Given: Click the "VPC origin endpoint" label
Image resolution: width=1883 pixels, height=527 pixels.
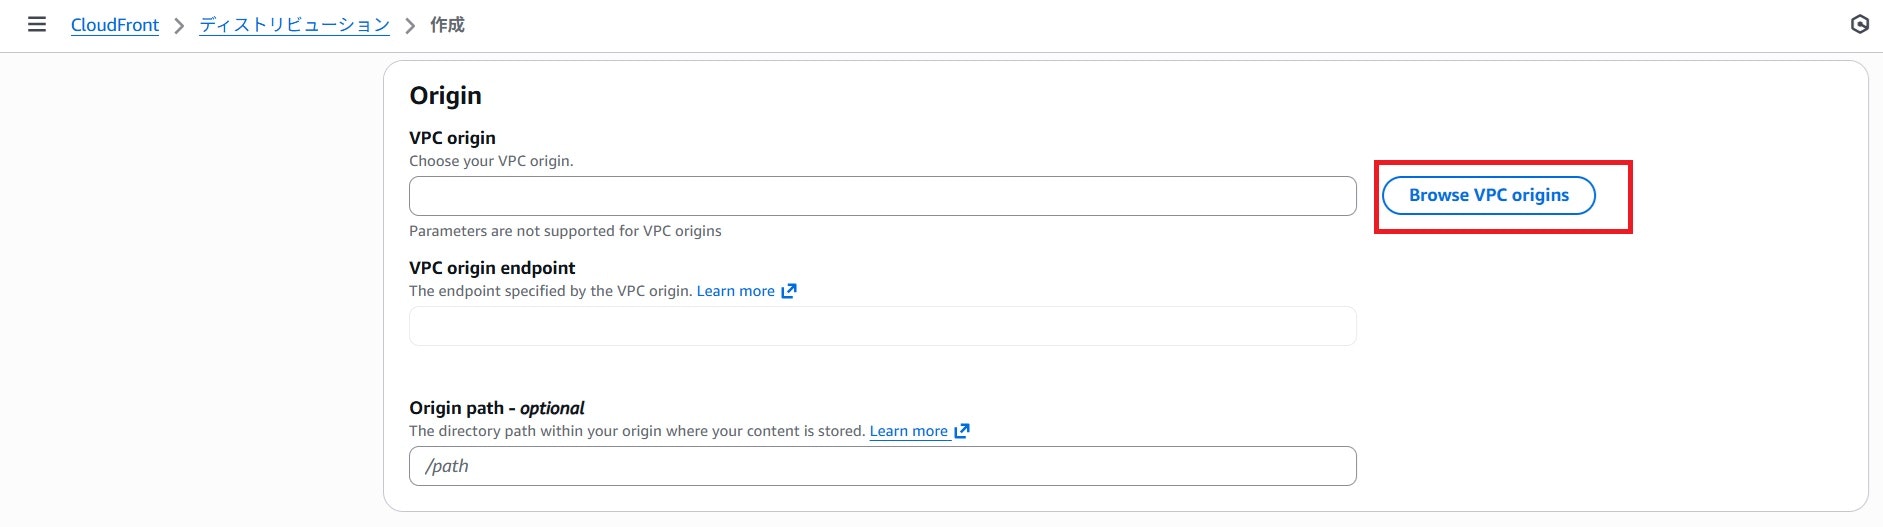Looking at the screenshot, I should click(x=492, y=268).
